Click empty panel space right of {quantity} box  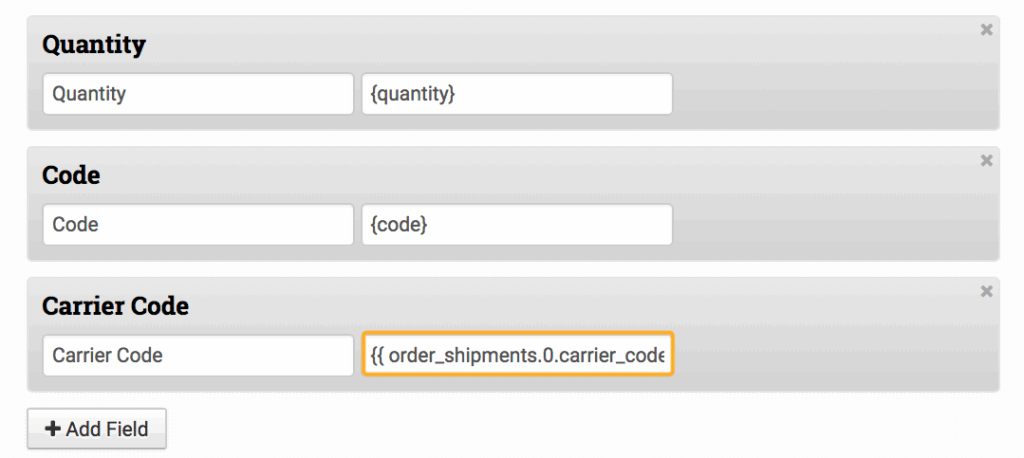[x=830, y=94]
